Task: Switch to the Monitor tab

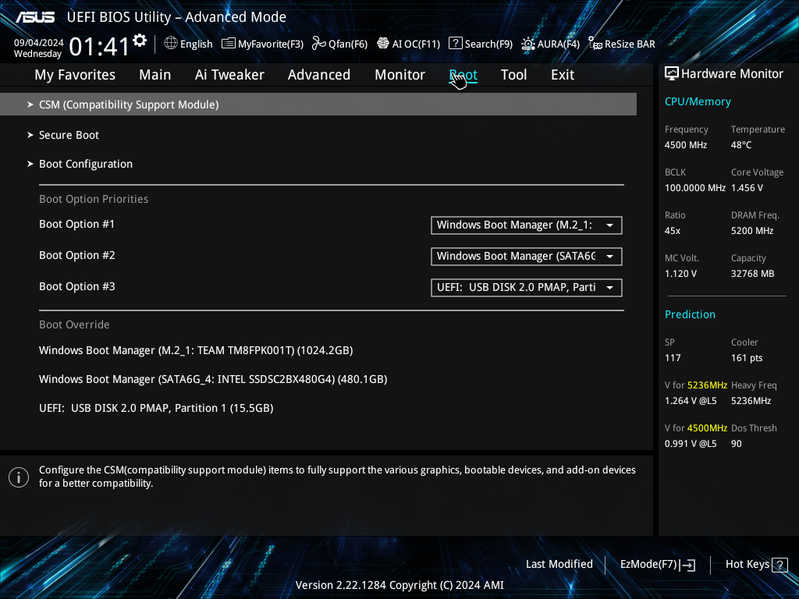Action: click(x=400, y=75)
